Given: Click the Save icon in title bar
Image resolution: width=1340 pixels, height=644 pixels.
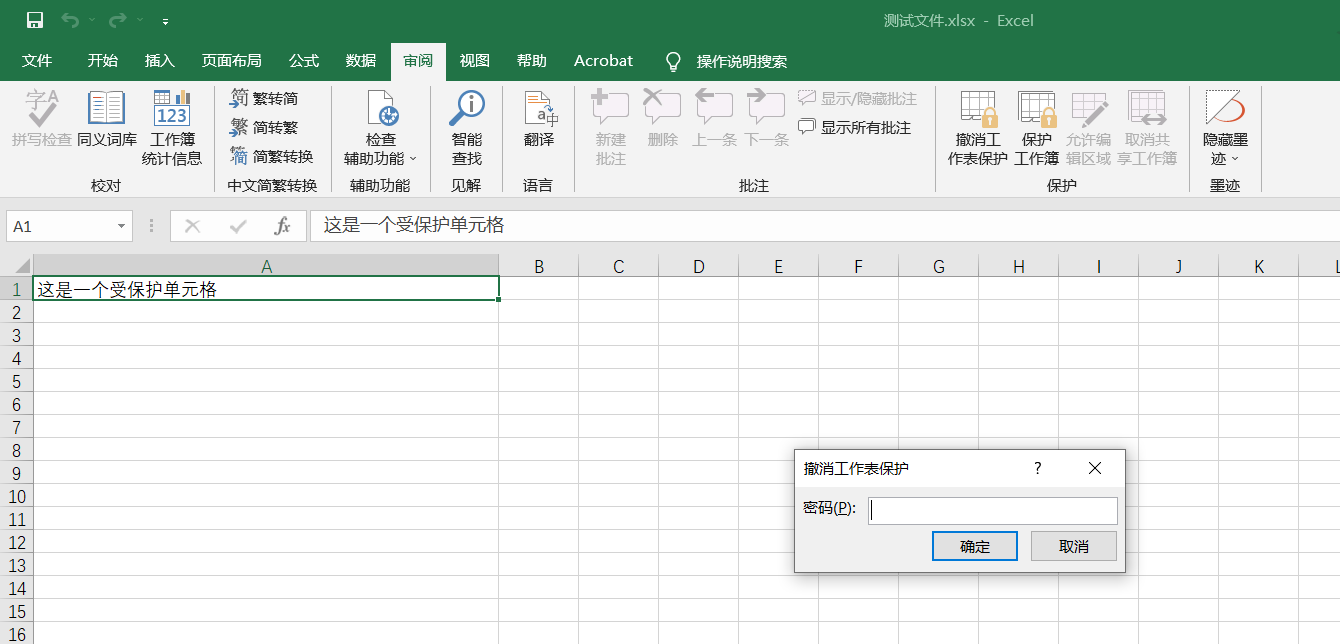Looking at the screenshot, I should pos(35,20).
